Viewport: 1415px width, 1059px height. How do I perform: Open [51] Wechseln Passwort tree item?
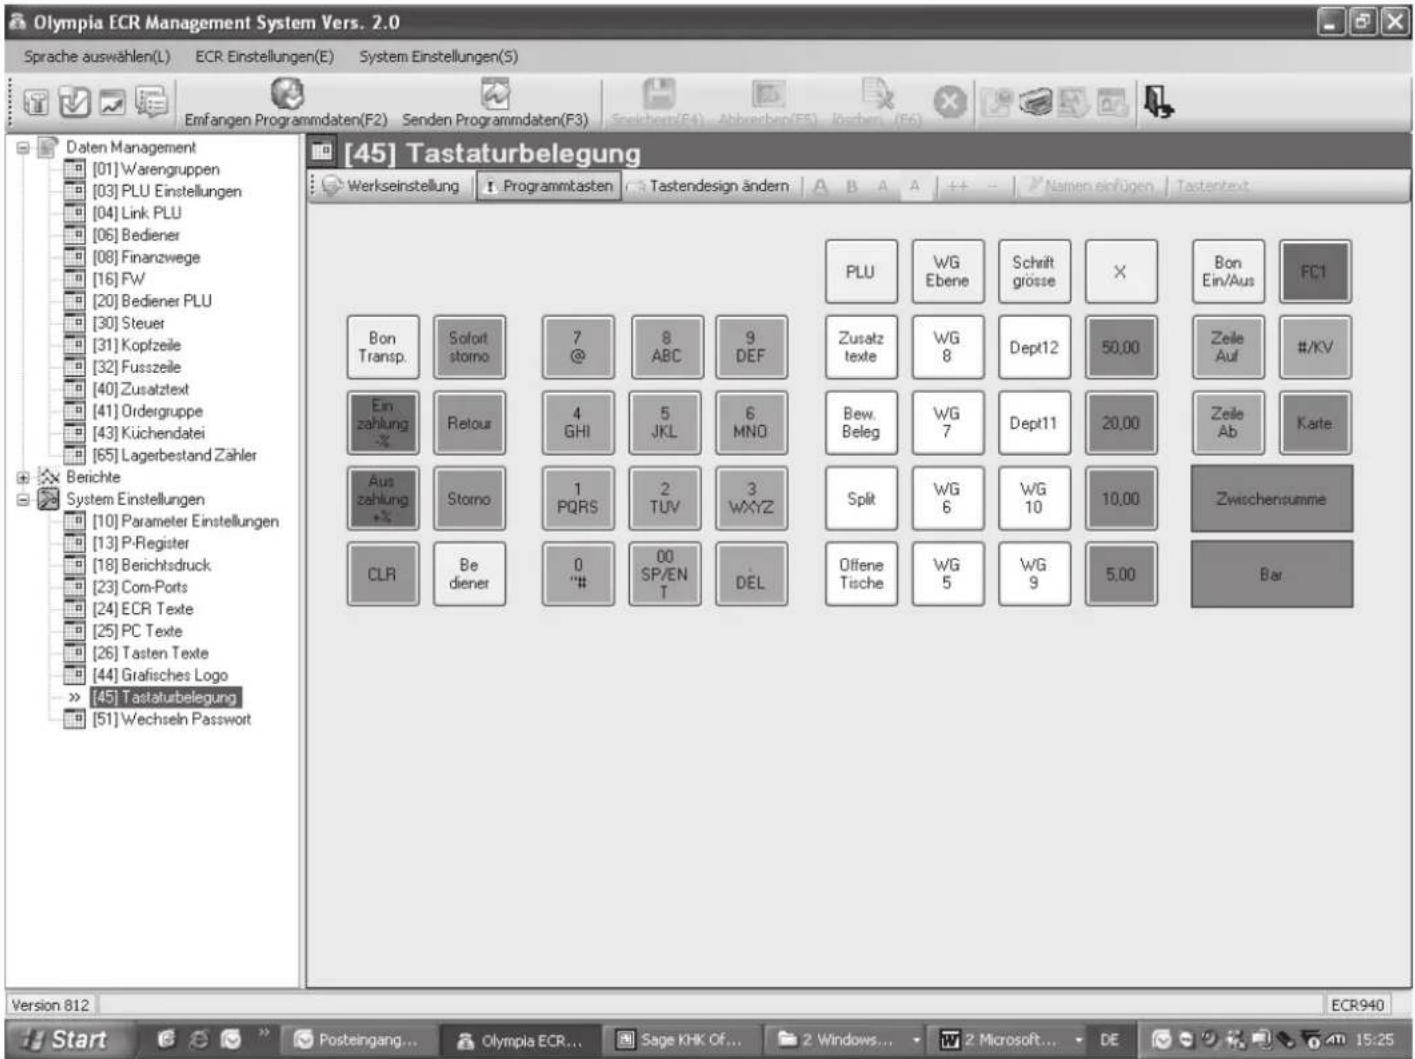pos(171,719)
